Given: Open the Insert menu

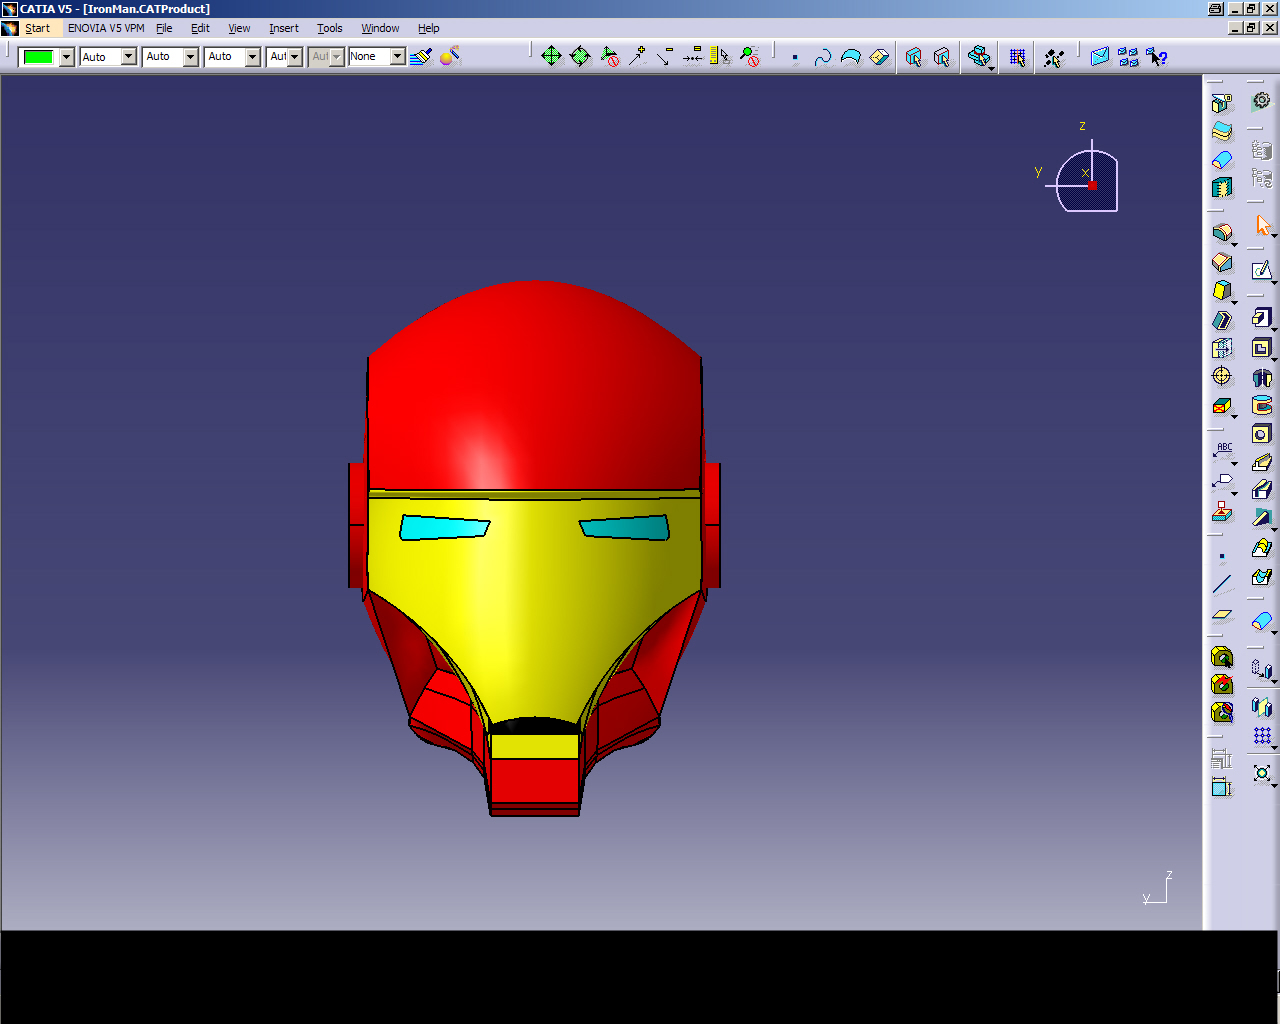Looking at the screenshot, I should pos(283,28).
